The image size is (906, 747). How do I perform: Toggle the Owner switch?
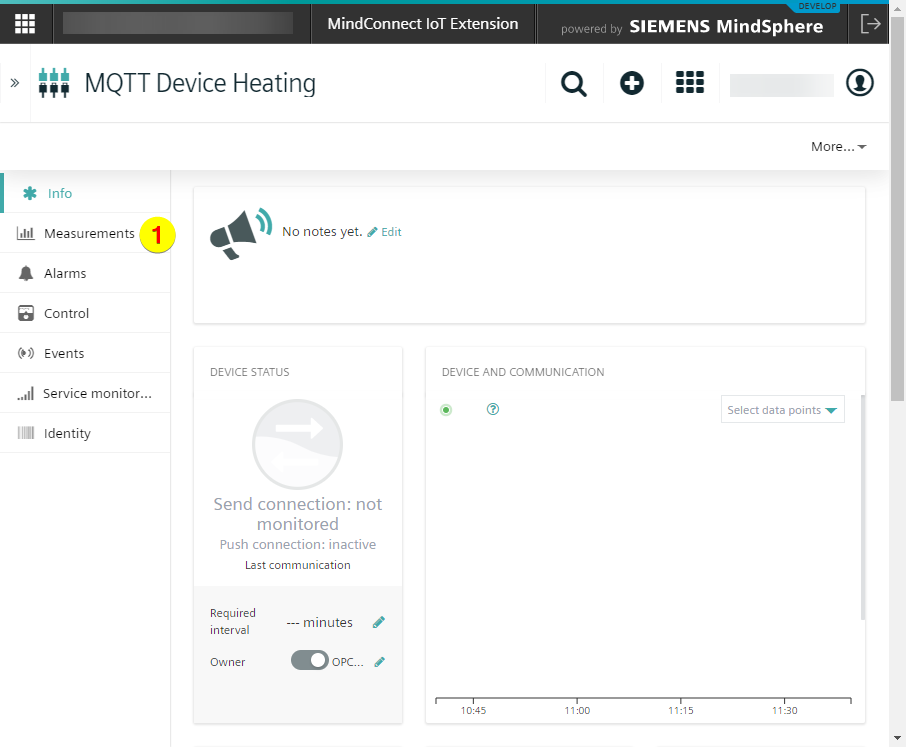310,661
